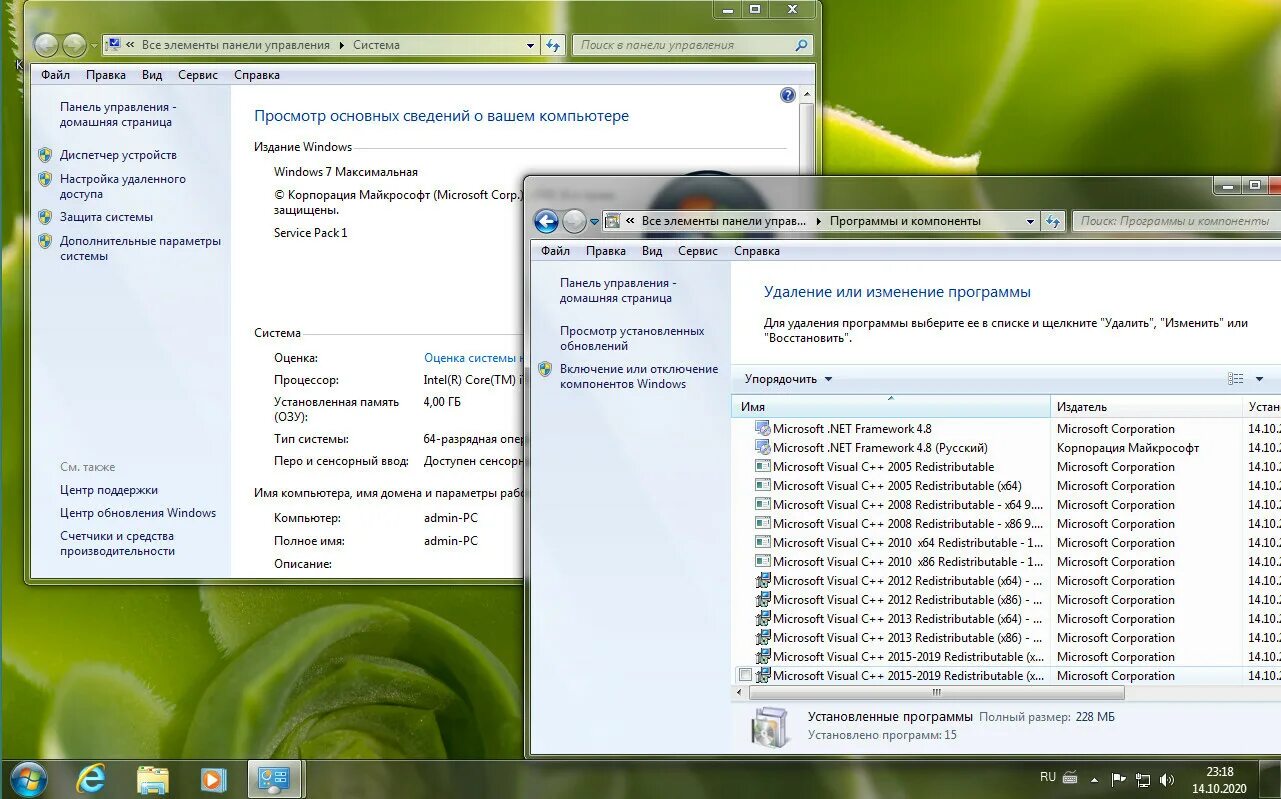Open Файл menu in System window
The width and height of the screenshot is (1281, 799).
pos(55,75)
